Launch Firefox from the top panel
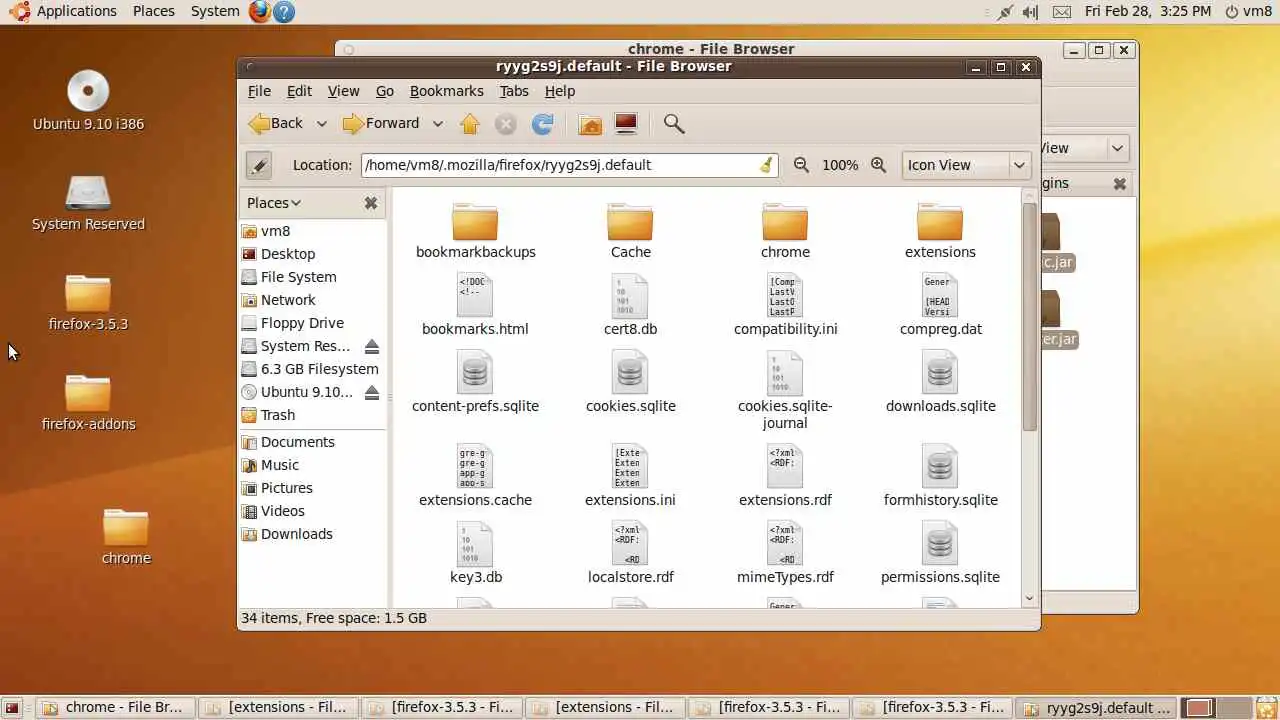 [260, 12]
